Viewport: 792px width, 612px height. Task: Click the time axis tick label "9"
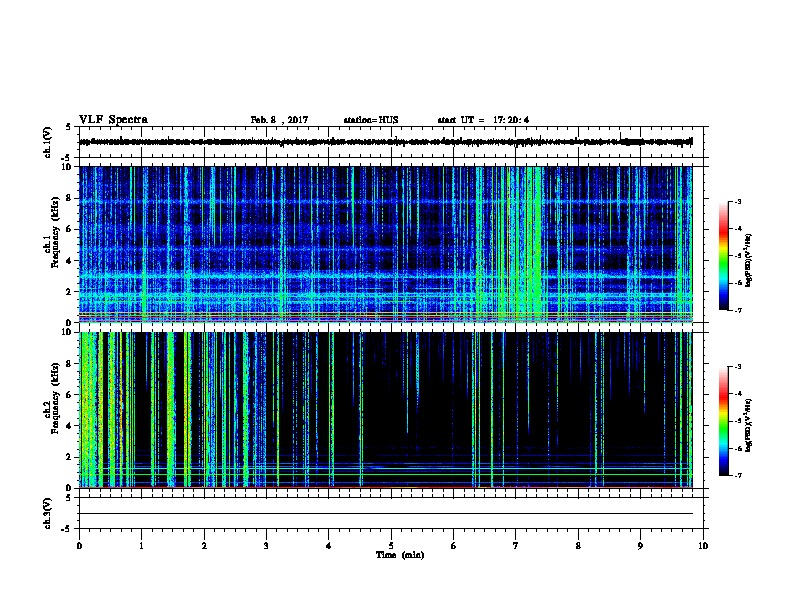click(x=640, y=546)
